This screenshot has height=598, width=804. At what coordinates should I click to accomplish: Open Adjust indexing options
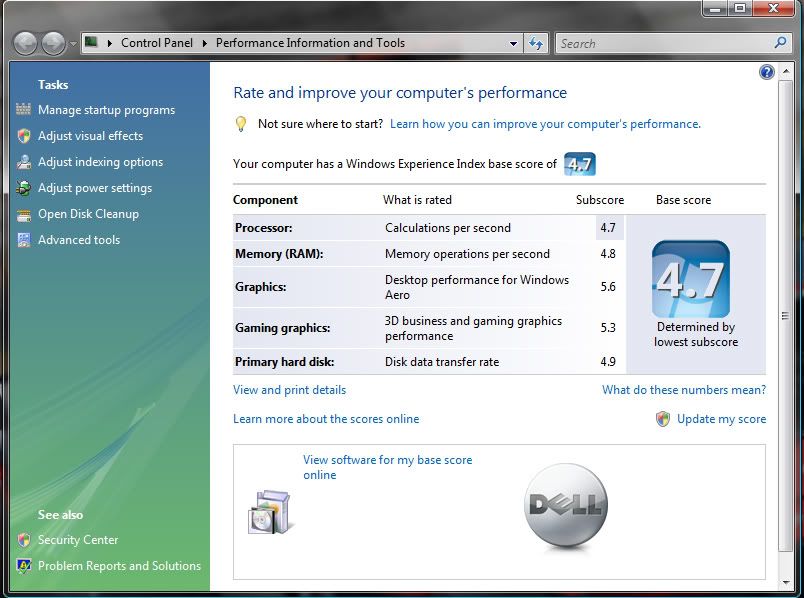point(100,162)
